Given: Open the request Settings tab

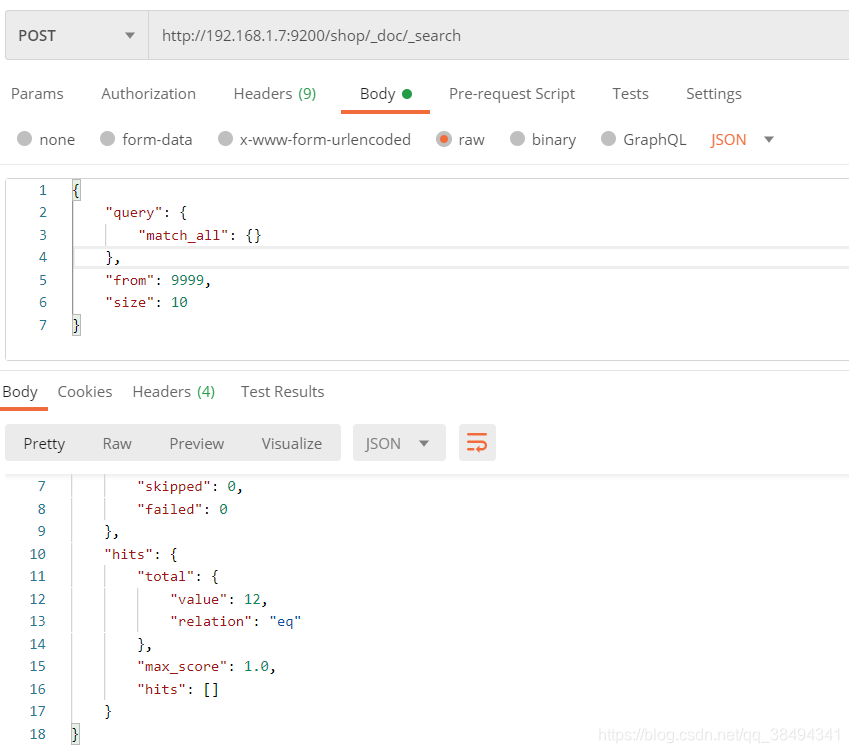Looking at the screenshot, I should coord(713,94).
